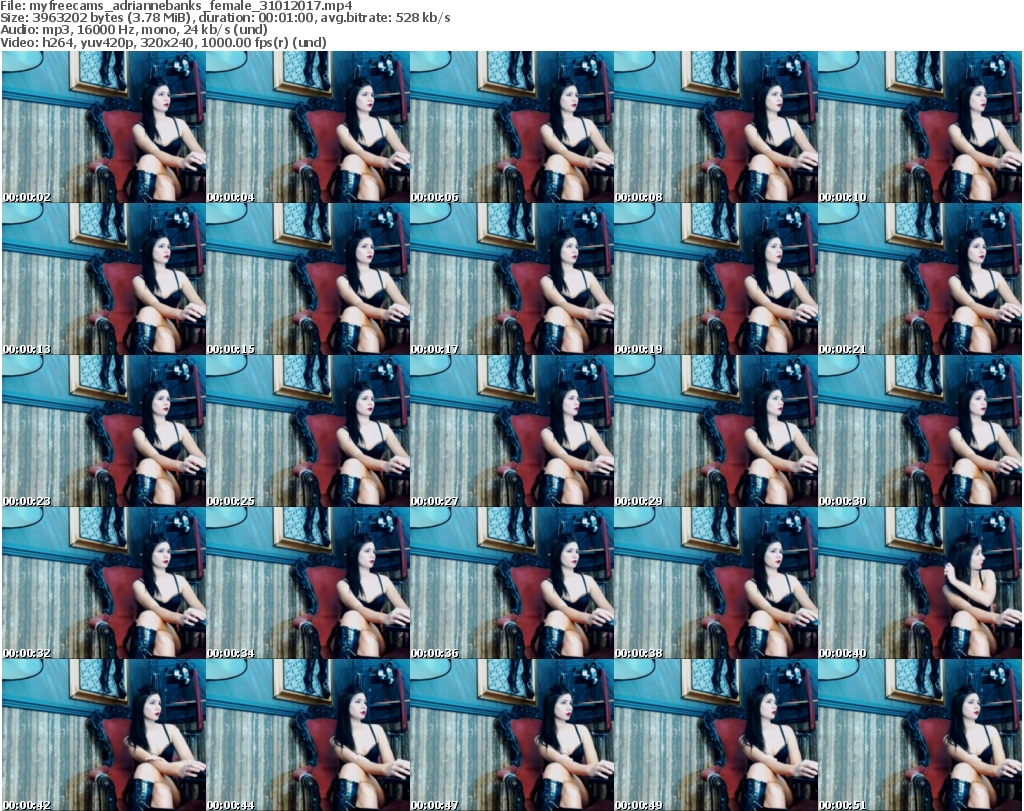Open the final frame at 00:00:51
Image resolution: width=1024 pixels, height=811 pixels.
pyautogui.click(x=919, y=735)
